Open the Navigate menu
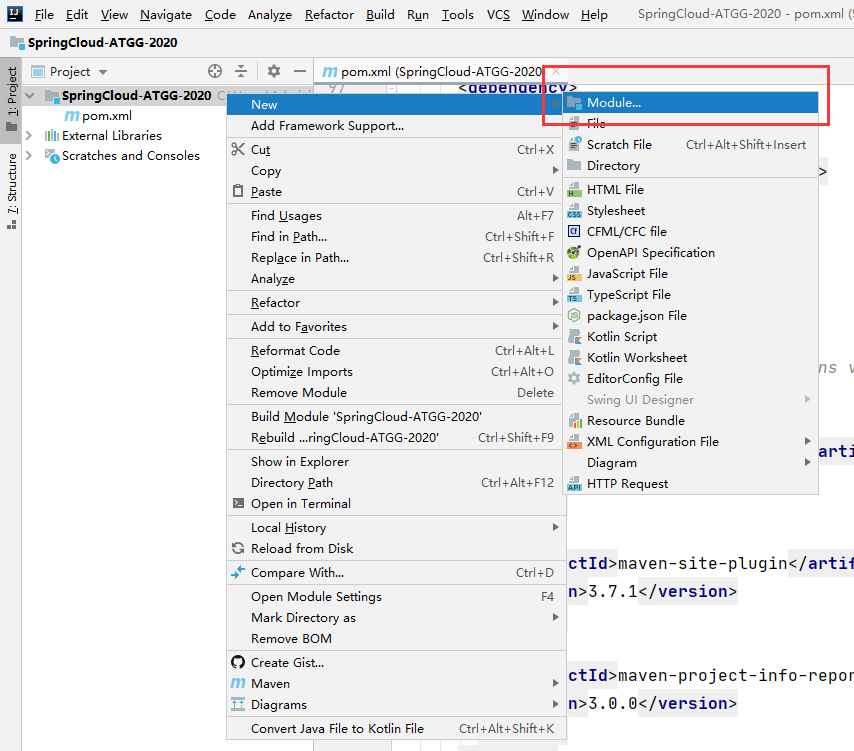The height and width of the screenshot is (751, 854). 166,15
